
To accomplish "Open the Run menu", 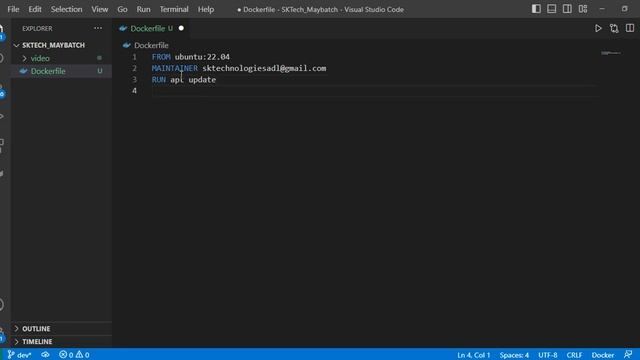I will click(143, 9).
